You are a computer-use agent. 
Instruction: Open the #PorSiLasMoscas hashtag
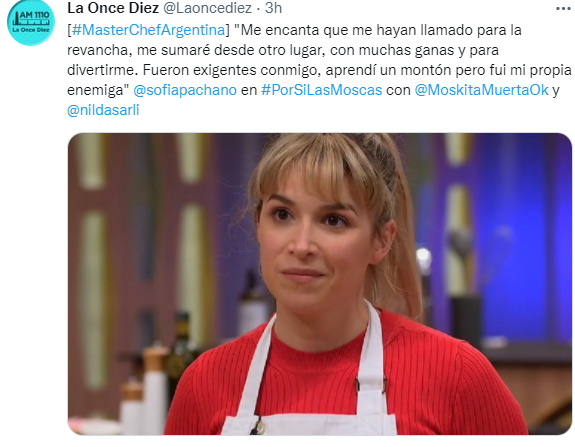(x=322, y=90)
